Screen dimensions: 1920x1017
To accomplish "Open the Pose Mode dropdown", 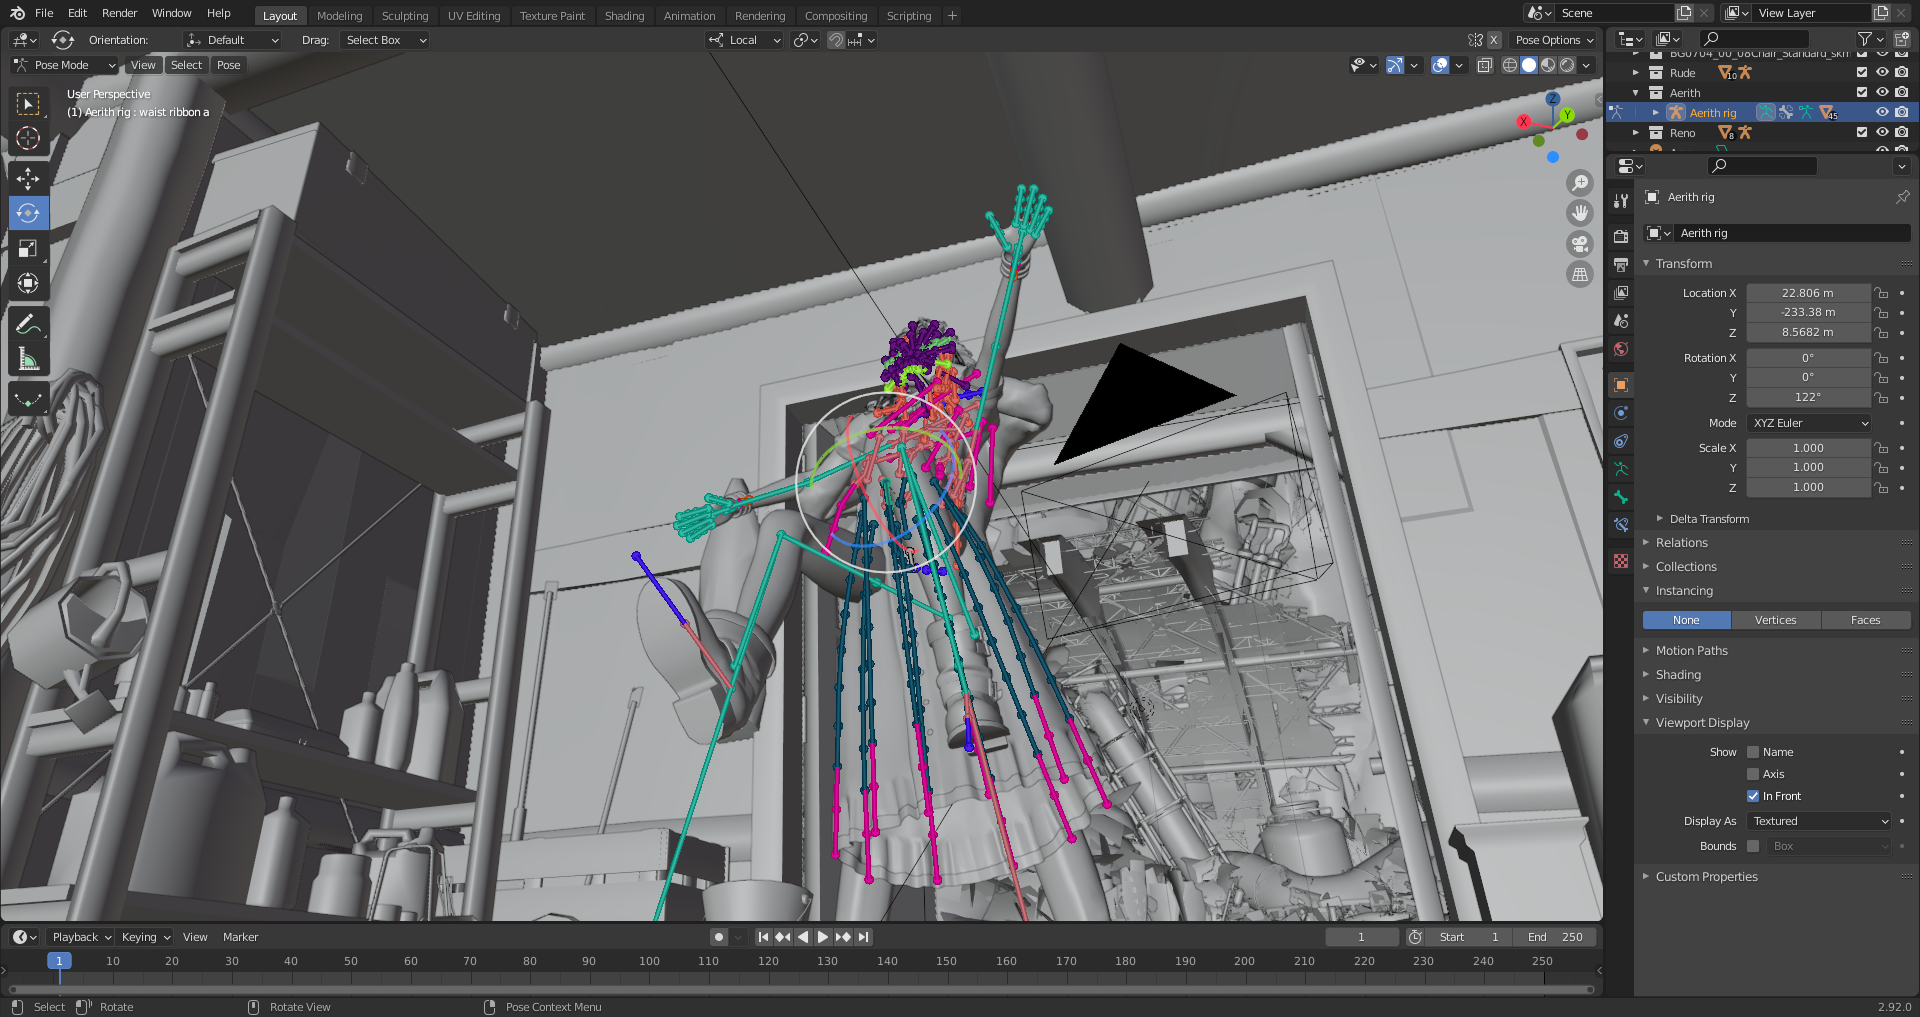I will 65,65.
